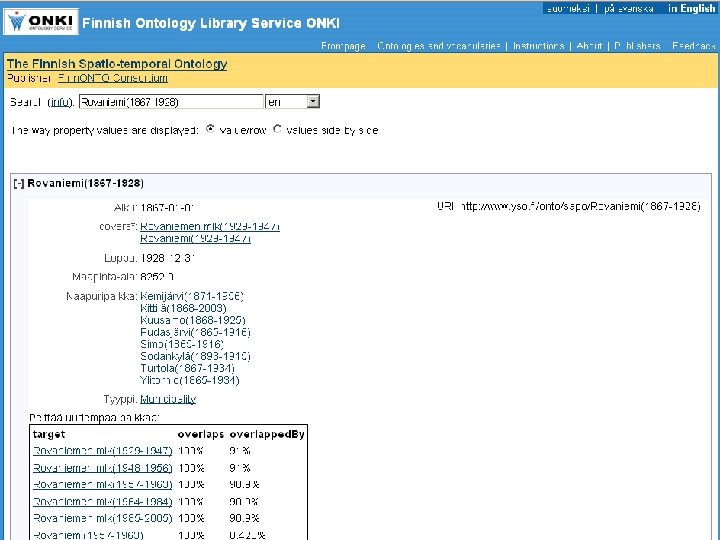
Task: Click the Maapinta-ala value
Action: [157, 277]
